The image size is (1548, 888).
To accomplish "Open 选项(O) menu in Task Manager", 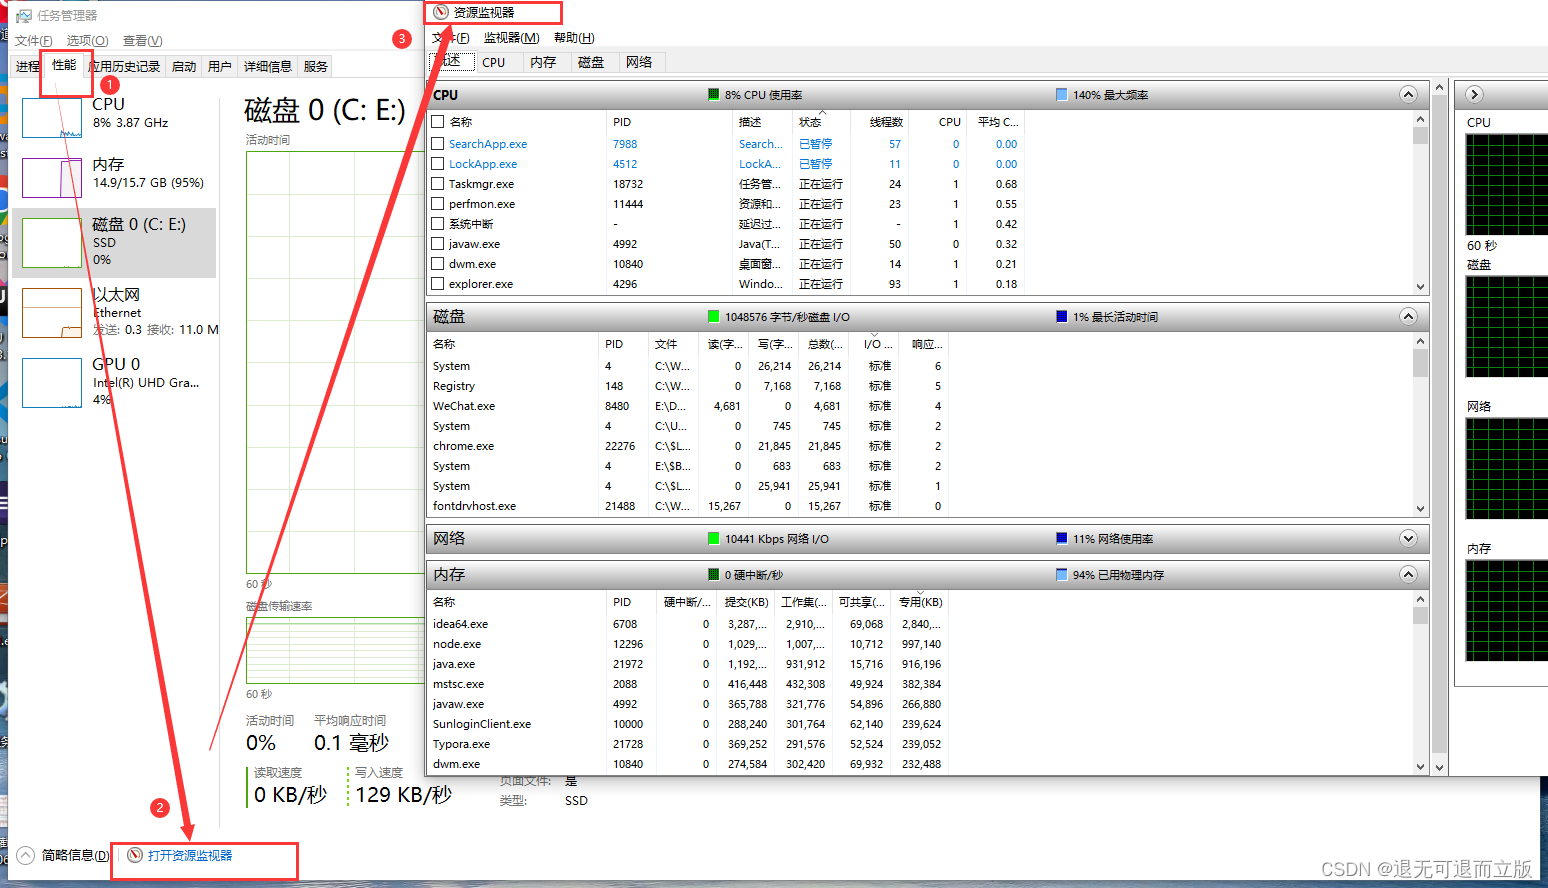I will 87,41.
